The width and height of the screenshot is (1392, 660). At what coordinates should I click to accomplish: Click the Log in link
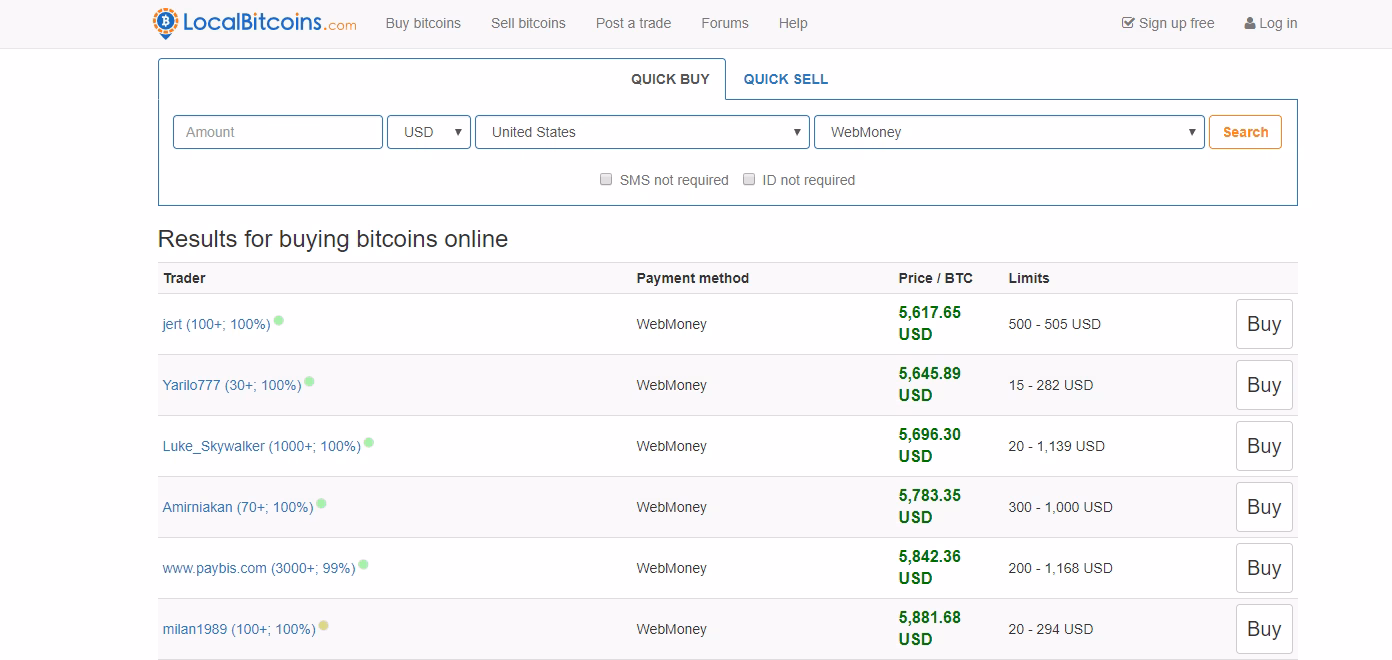click(1271, 23)
